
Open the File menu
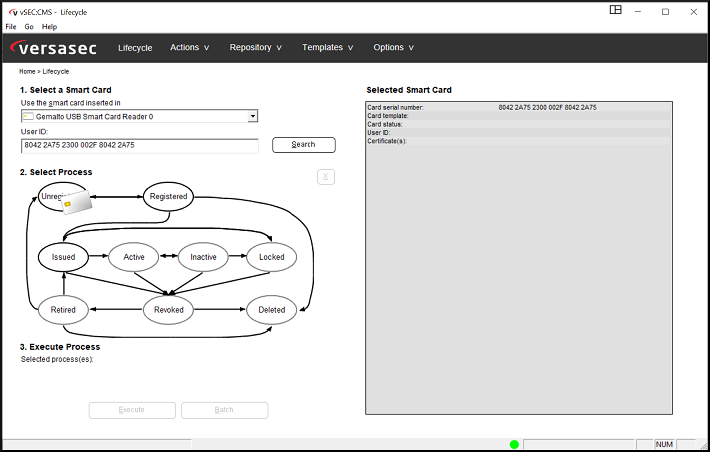point(11,27)
